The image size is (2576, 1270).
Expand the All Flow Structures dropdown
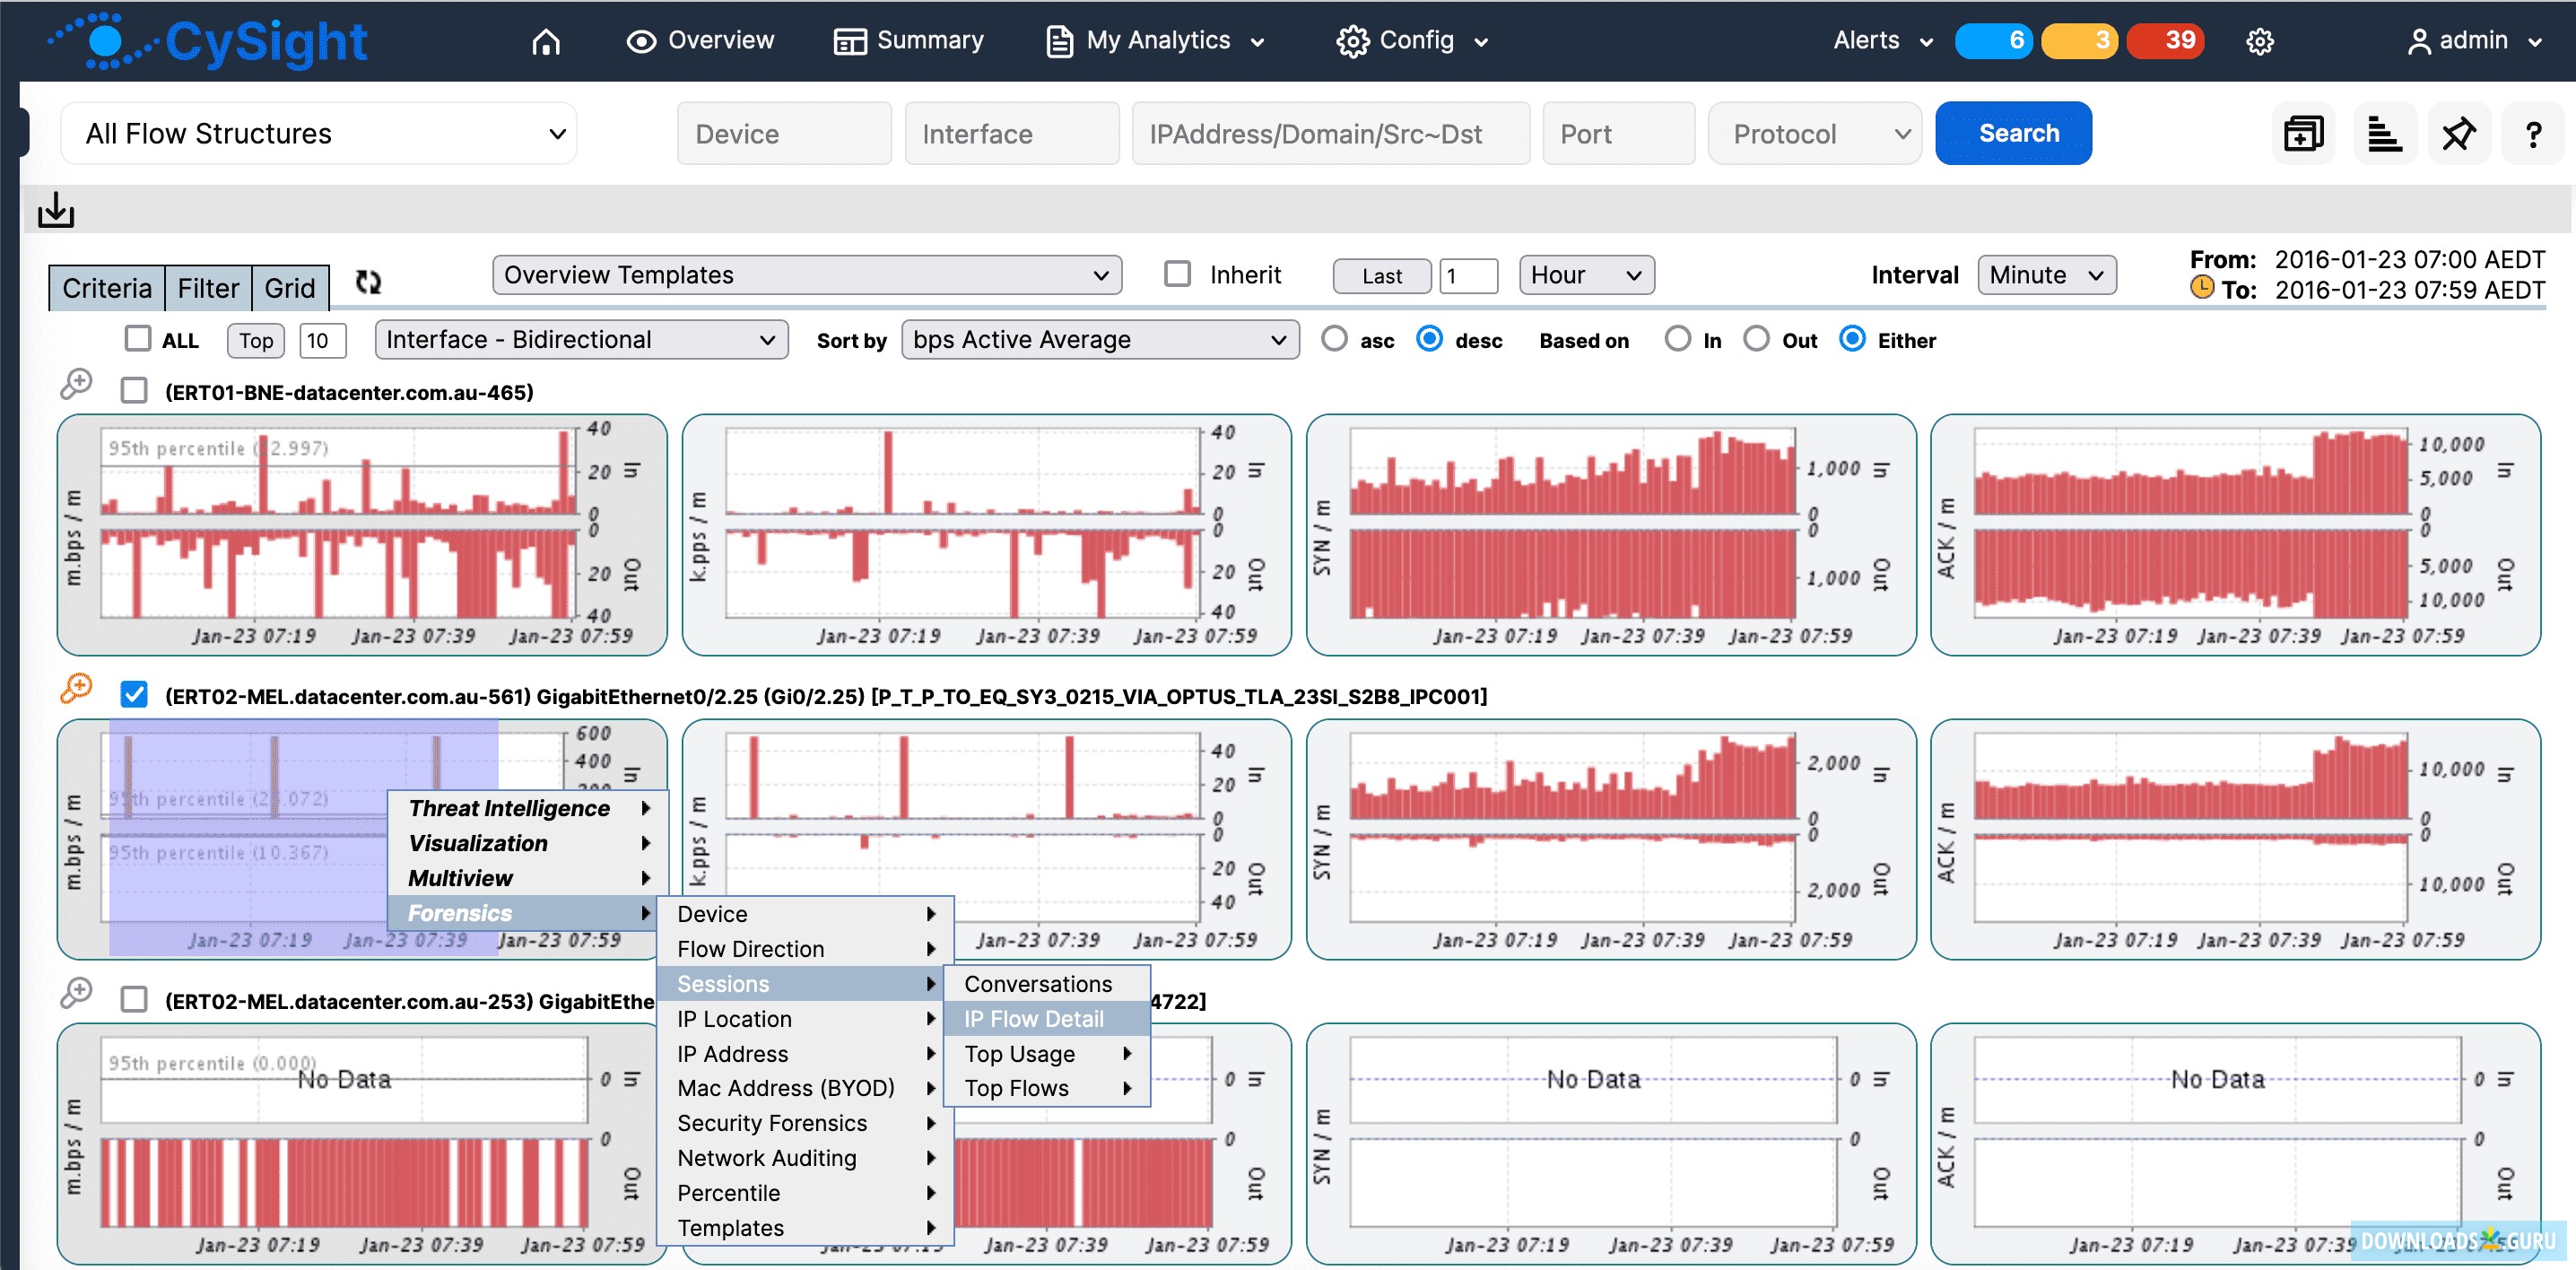[318, 133]
